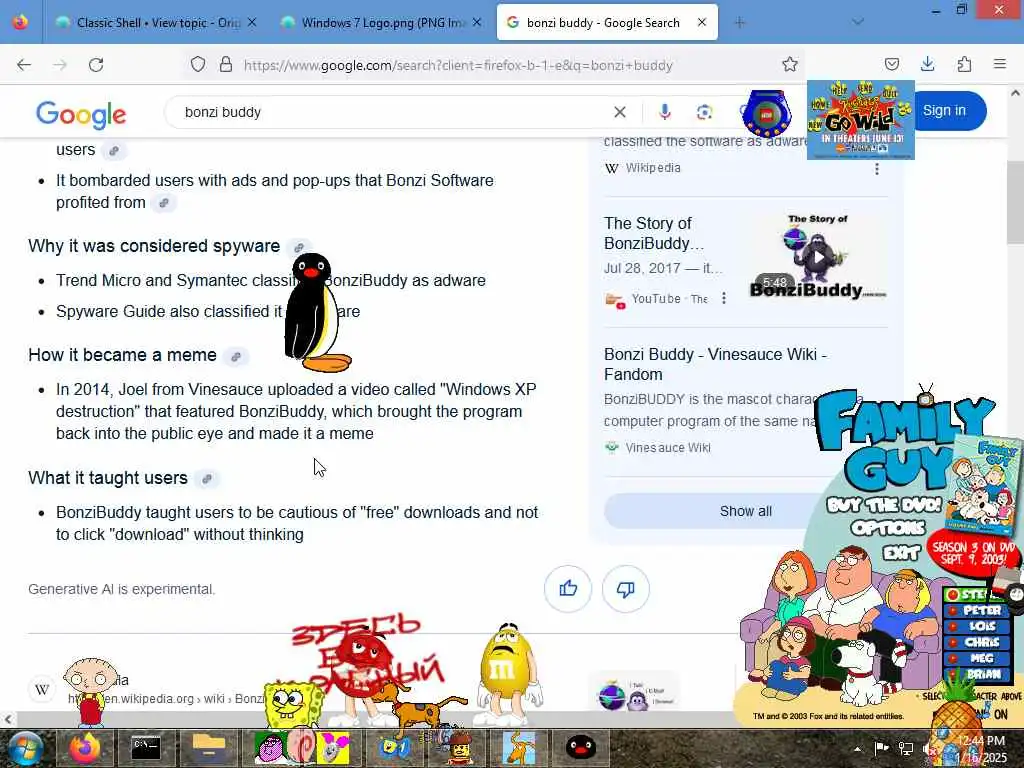This screenshot has height=768, width=1024.
Task: Click the Go Wild movie ad banner
Action: tap(861, 120)
